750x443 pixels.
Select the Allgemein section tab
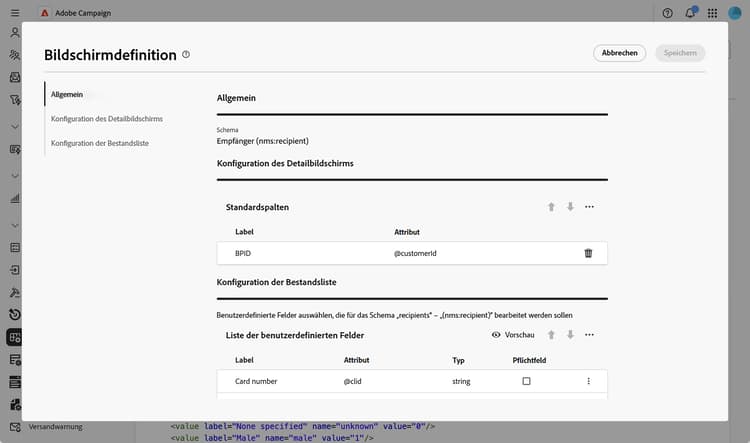(67, 94)
